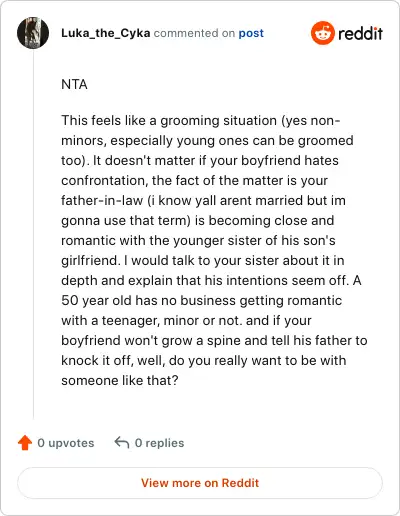
Task: Click the "commented on" text
Action: tap(194, 33)
